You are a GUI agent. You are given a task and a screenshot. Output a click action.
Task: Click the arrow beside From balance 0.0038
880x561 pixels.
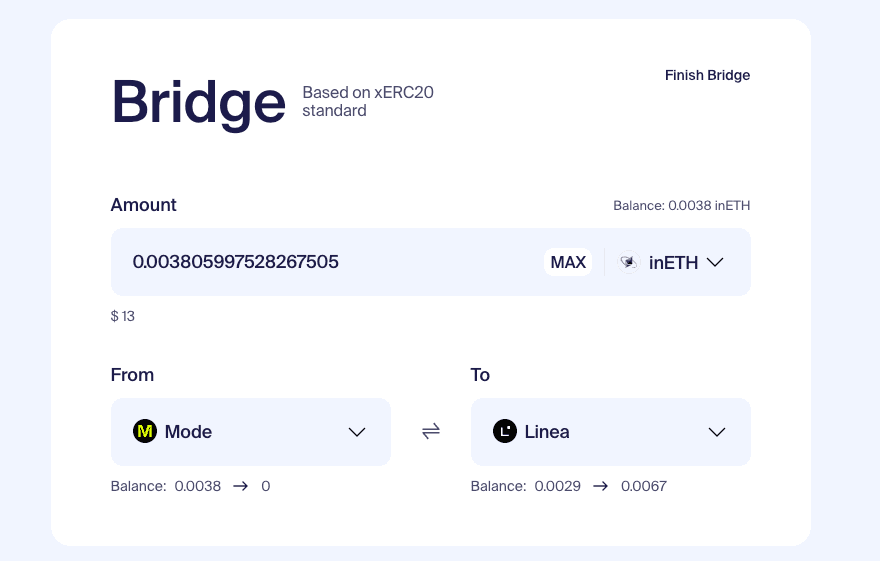coord(241,486)
